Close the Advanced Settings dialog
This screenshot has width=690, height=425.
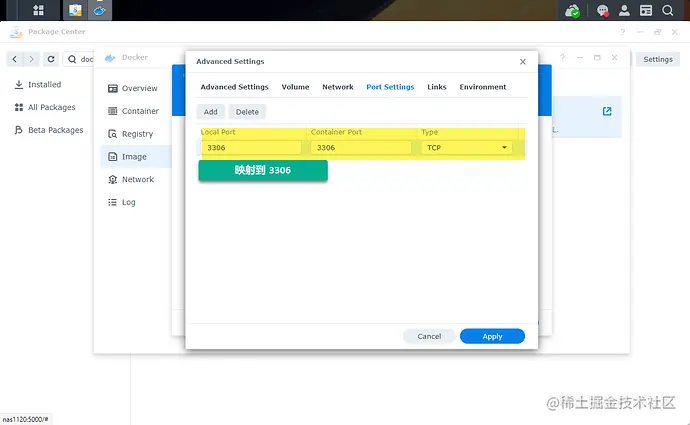point(523,62)
